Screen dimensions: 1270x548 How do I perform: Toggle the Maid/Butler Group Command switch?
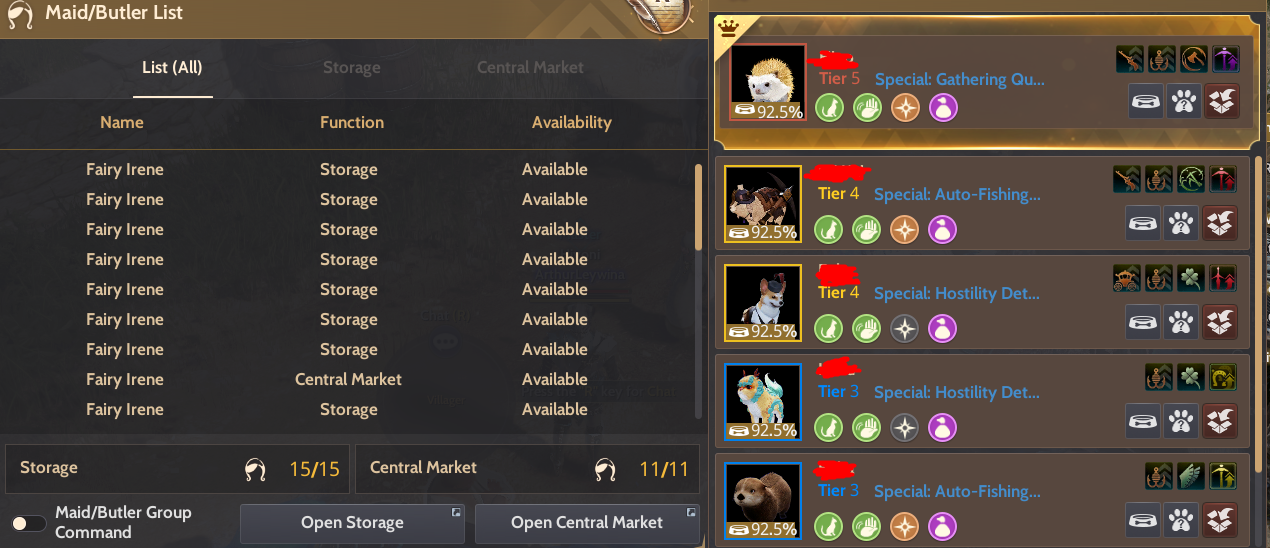(28, 523)
